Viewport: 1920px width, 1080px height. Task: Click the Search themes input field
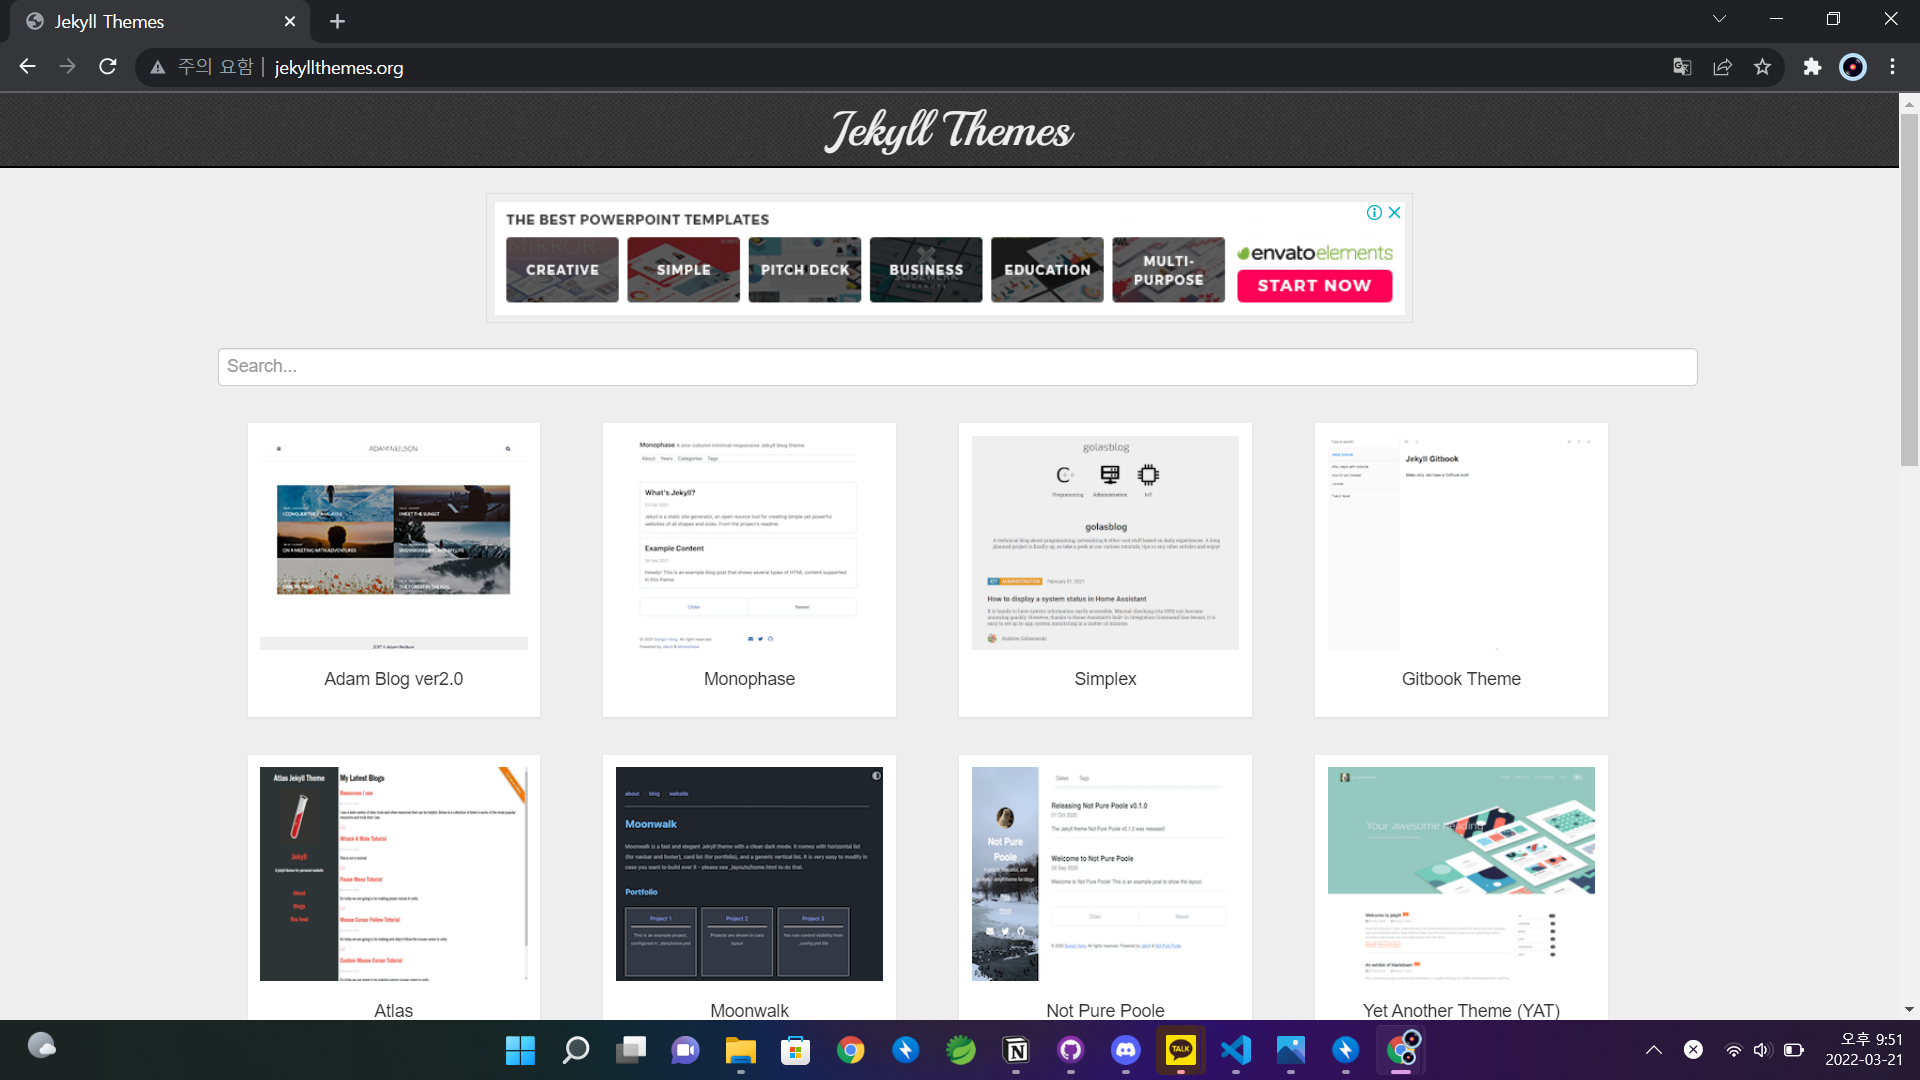(957, 367)
